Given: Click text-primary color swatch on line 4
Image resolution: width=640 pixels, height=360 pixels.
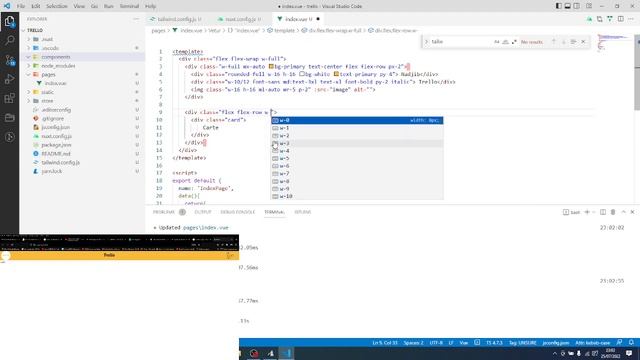Looking at the screenshot, I should click(x=336, y=74).
